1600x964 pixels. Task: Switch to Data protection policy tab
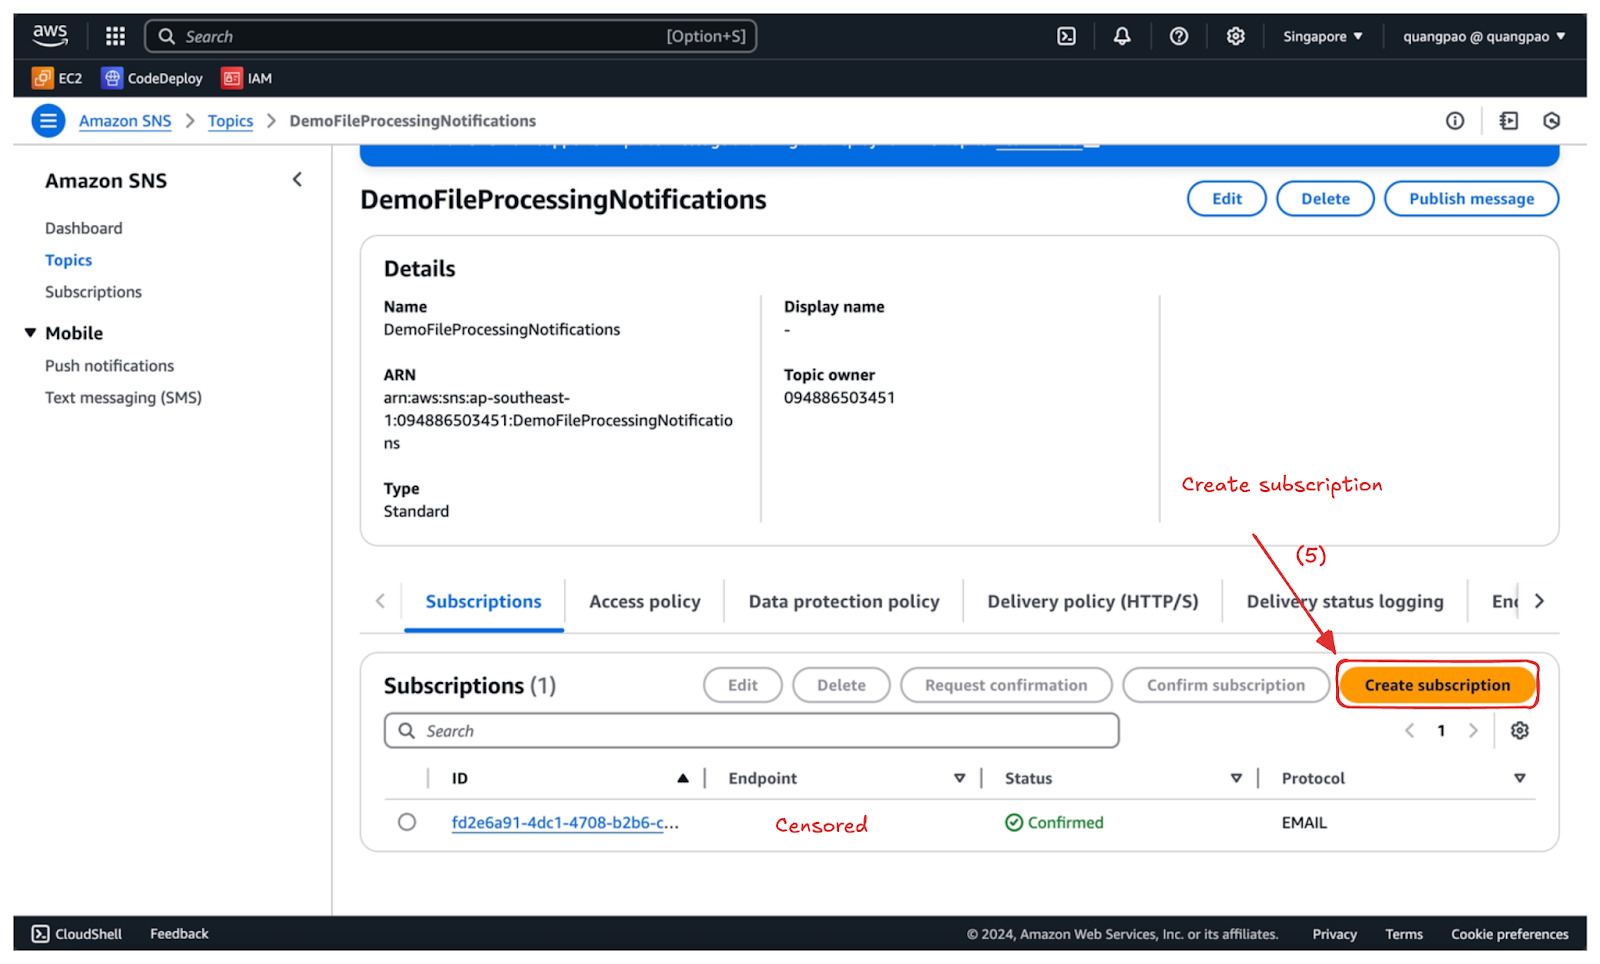point(844,602)
